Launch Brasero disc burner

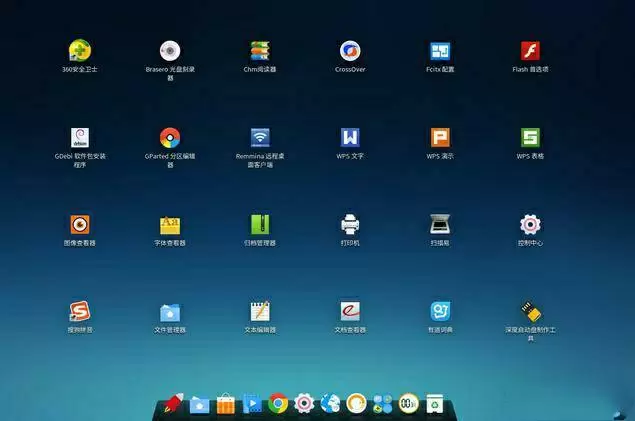click(x=170, y=51)
